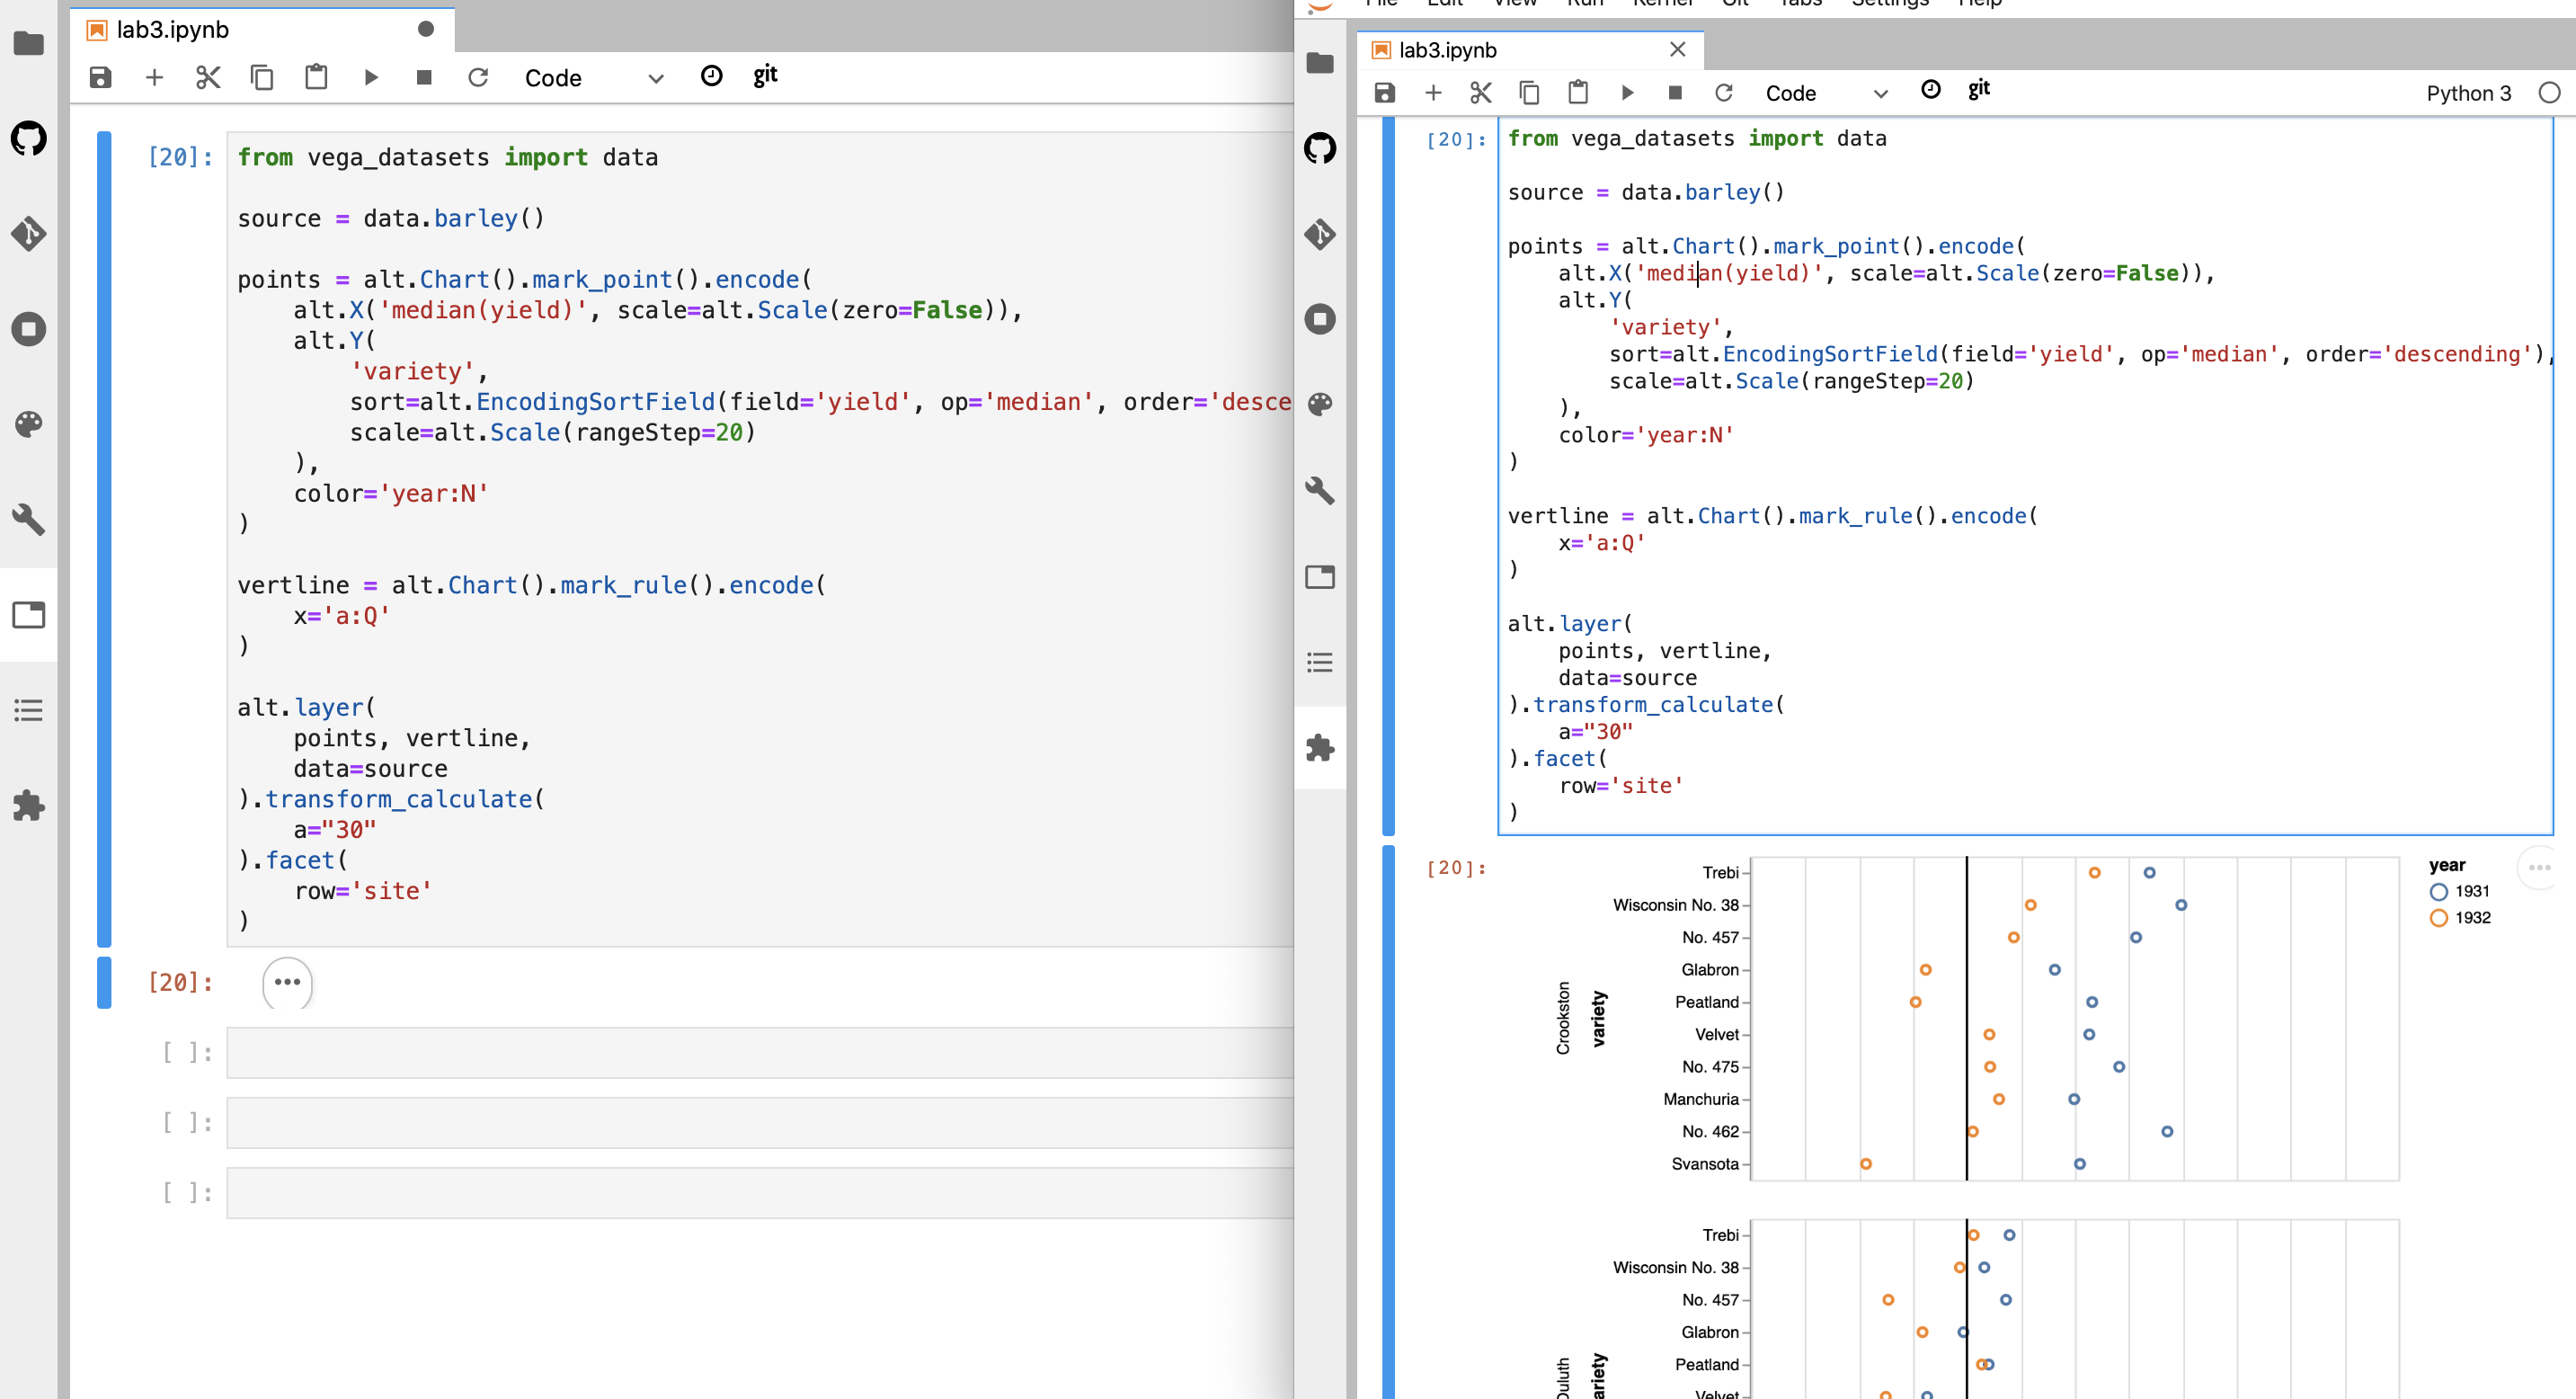Paste cell in left window toolbar
This screenshot has height=1399, width=2576.
316,77
